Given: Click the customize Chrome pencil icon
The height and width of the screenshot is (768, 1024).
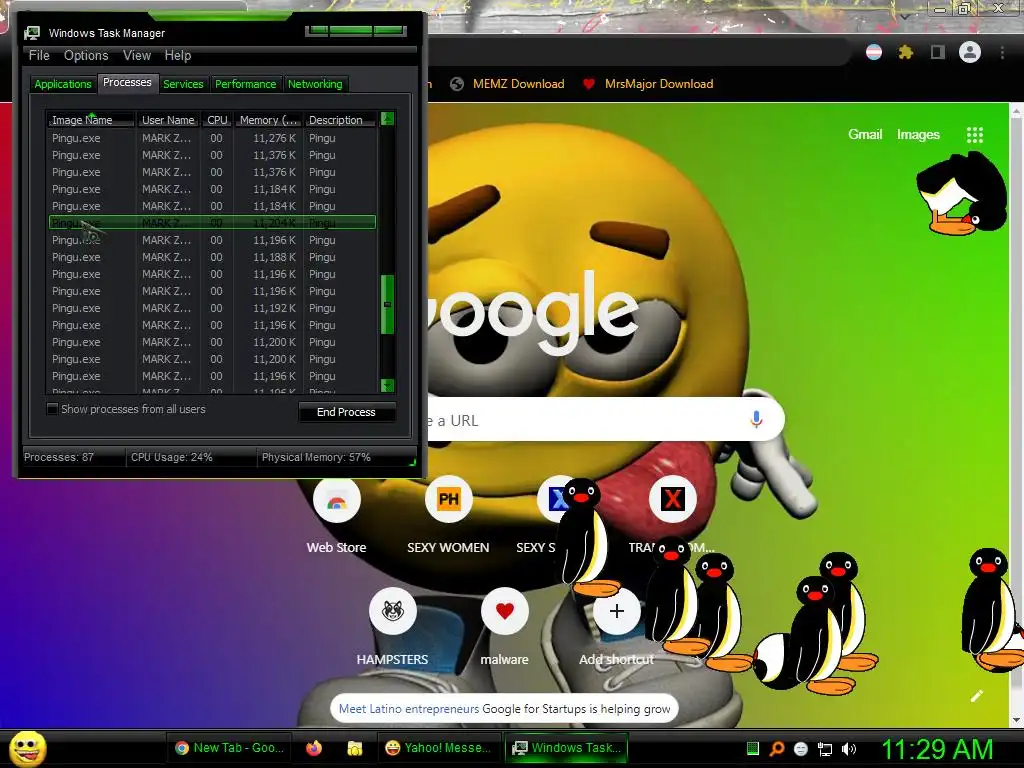Looking at the screenshot, I should [976, 696].
